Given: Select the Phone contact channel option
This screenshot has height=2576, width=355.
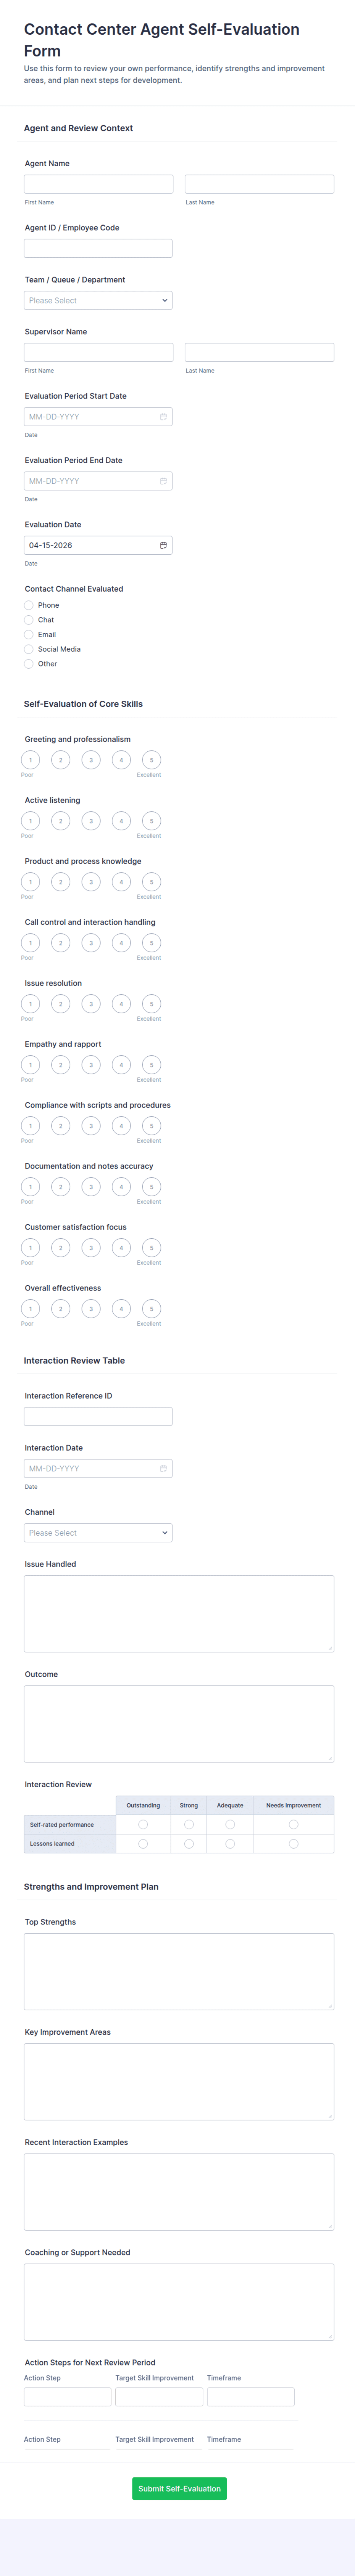Looking at the screenshot, I should point(29,605).
